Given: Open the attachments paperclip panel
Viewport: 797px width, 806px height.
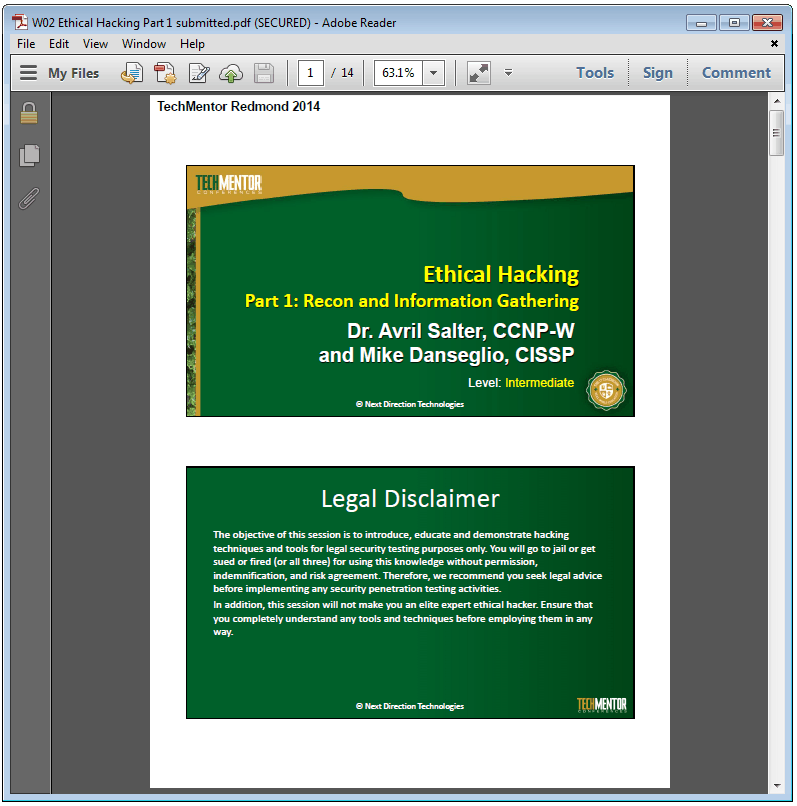Looking at the screenshot, I should 29,198.
